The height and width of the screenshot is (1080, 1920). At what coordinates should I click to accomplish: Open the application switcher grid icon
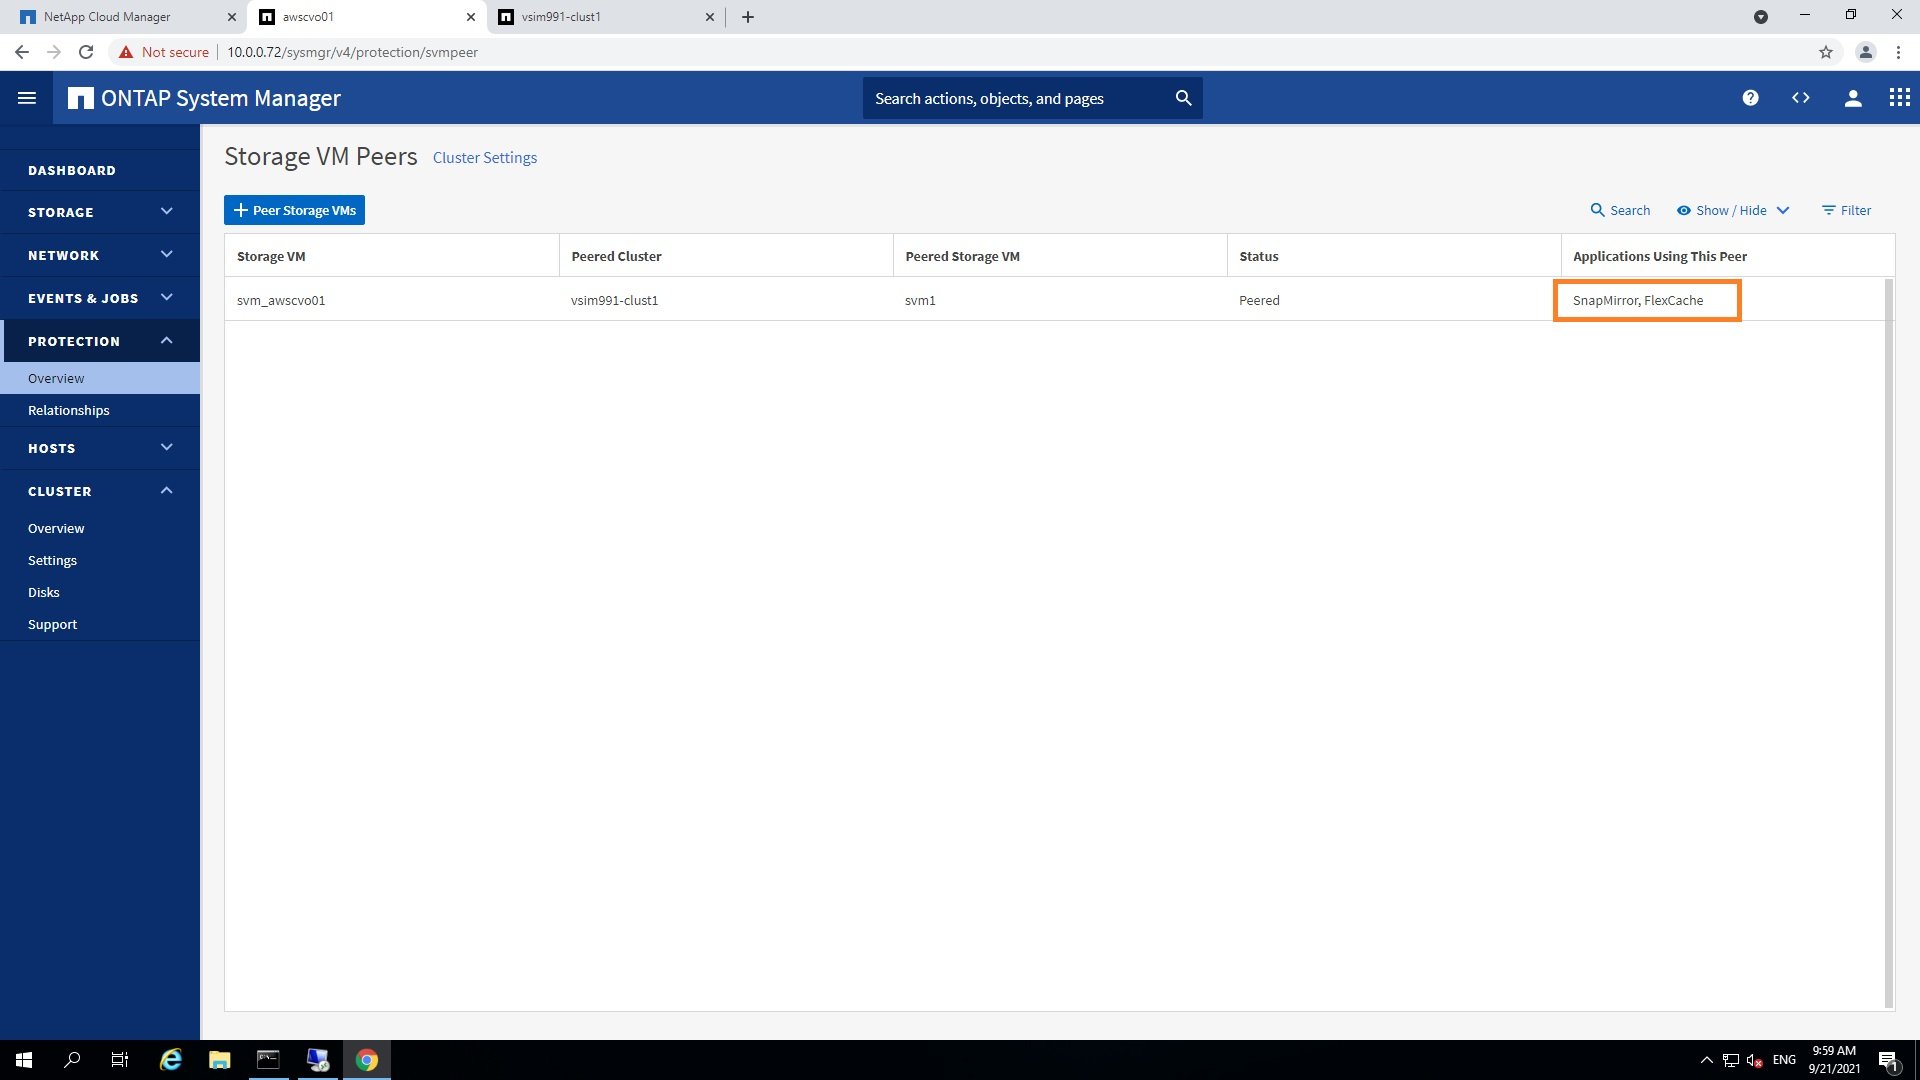coord(1899,98)
